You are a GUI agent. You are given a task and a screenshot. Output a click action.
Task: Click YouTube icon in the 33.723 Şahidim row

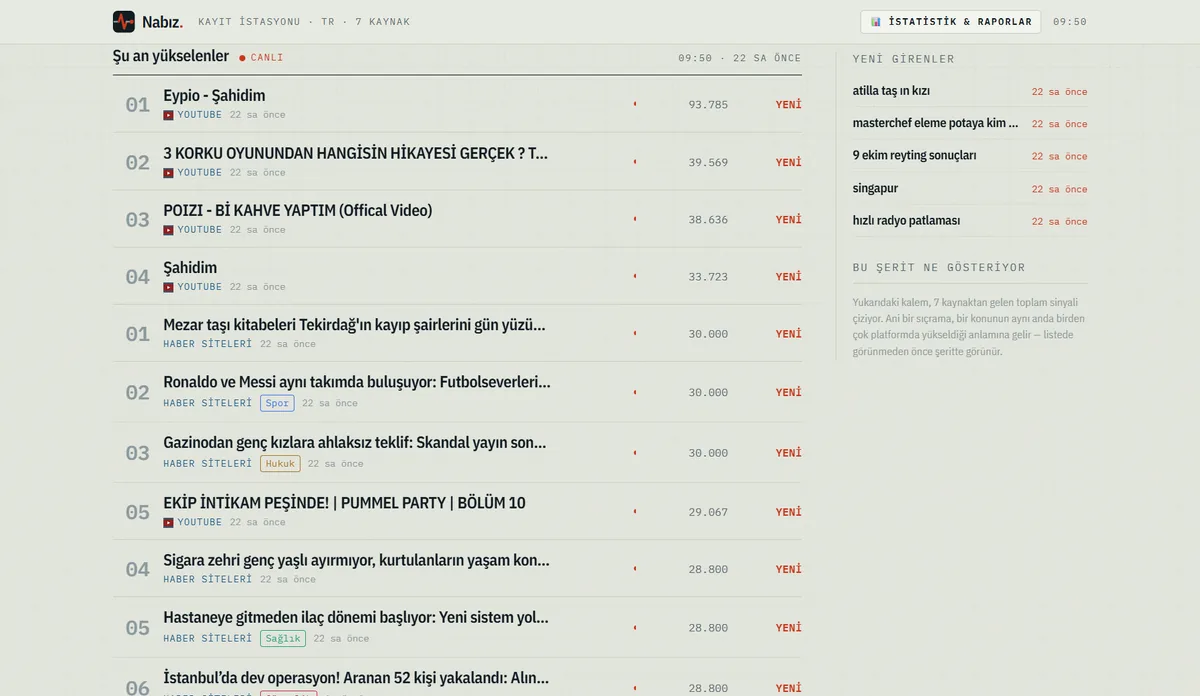168,287
